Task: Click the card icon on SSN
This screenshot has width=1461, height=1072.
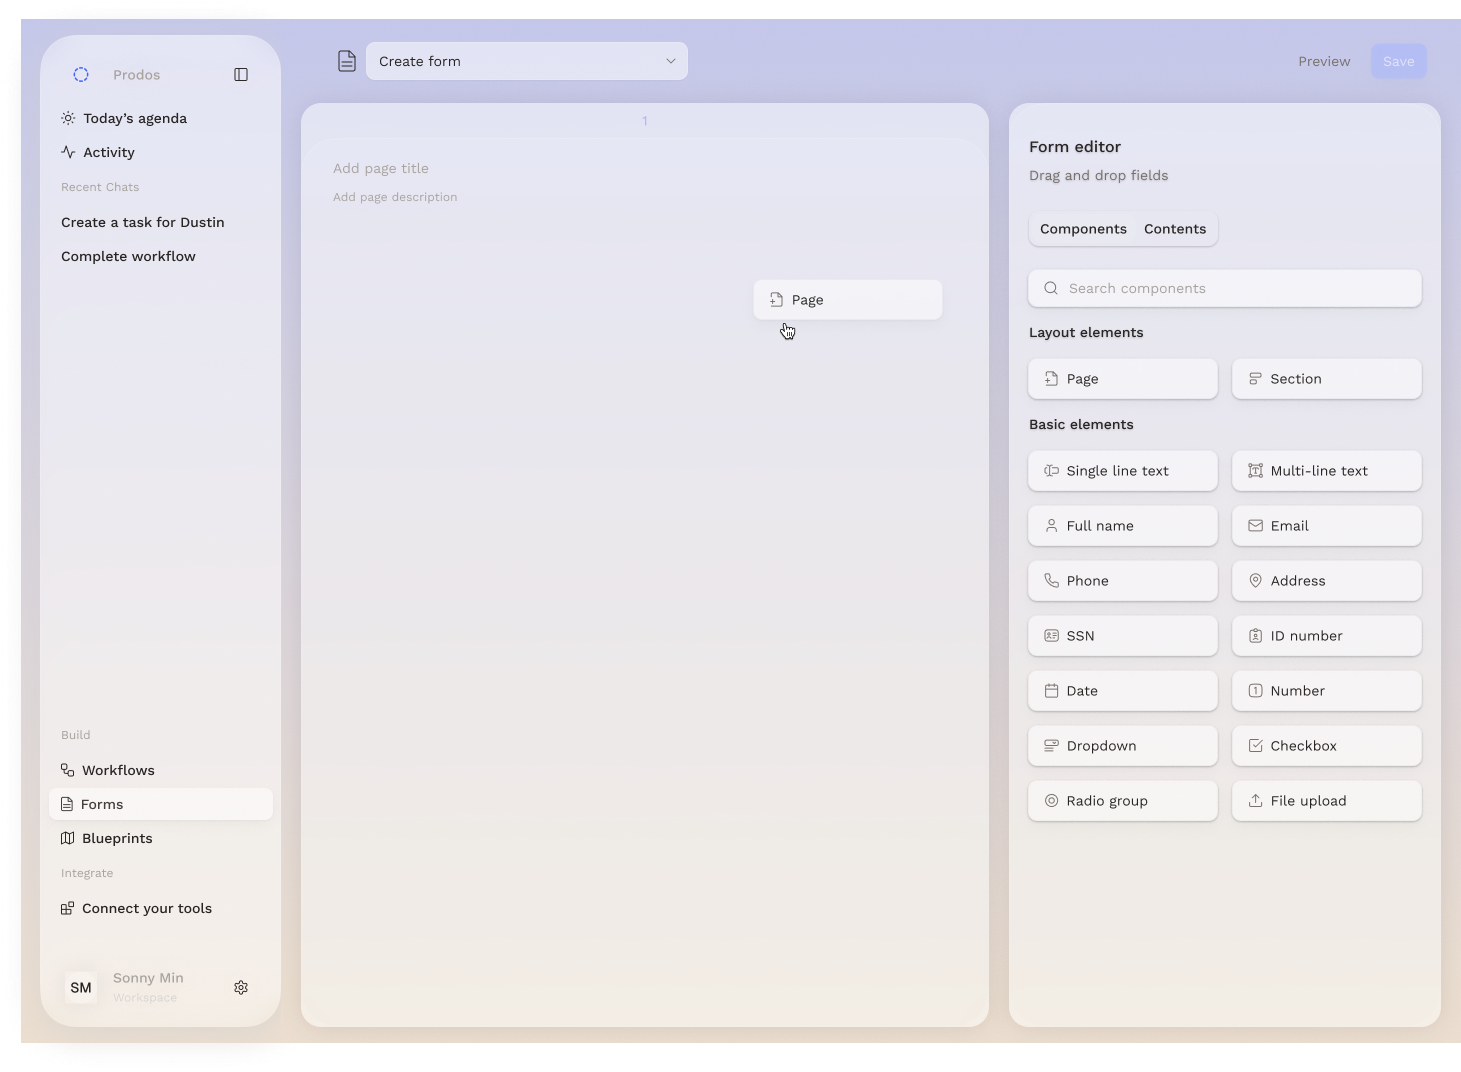Action: [1051, 636]
